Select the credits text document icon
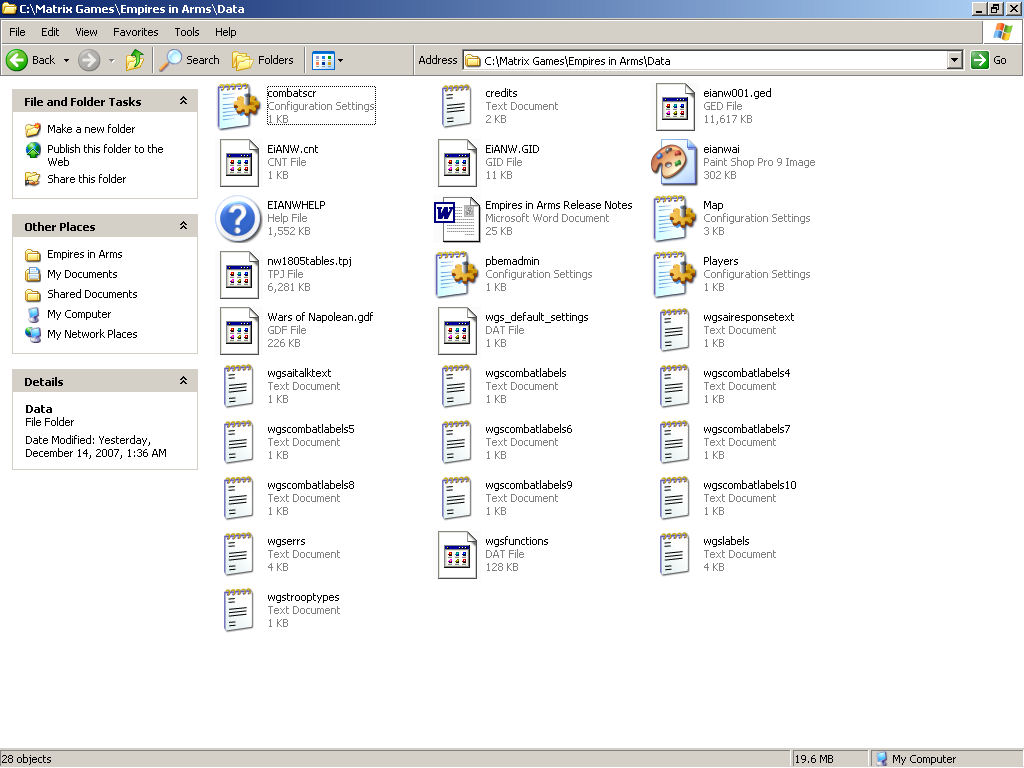This screenshot has width=1024, height=768. [x=456, y=106]
